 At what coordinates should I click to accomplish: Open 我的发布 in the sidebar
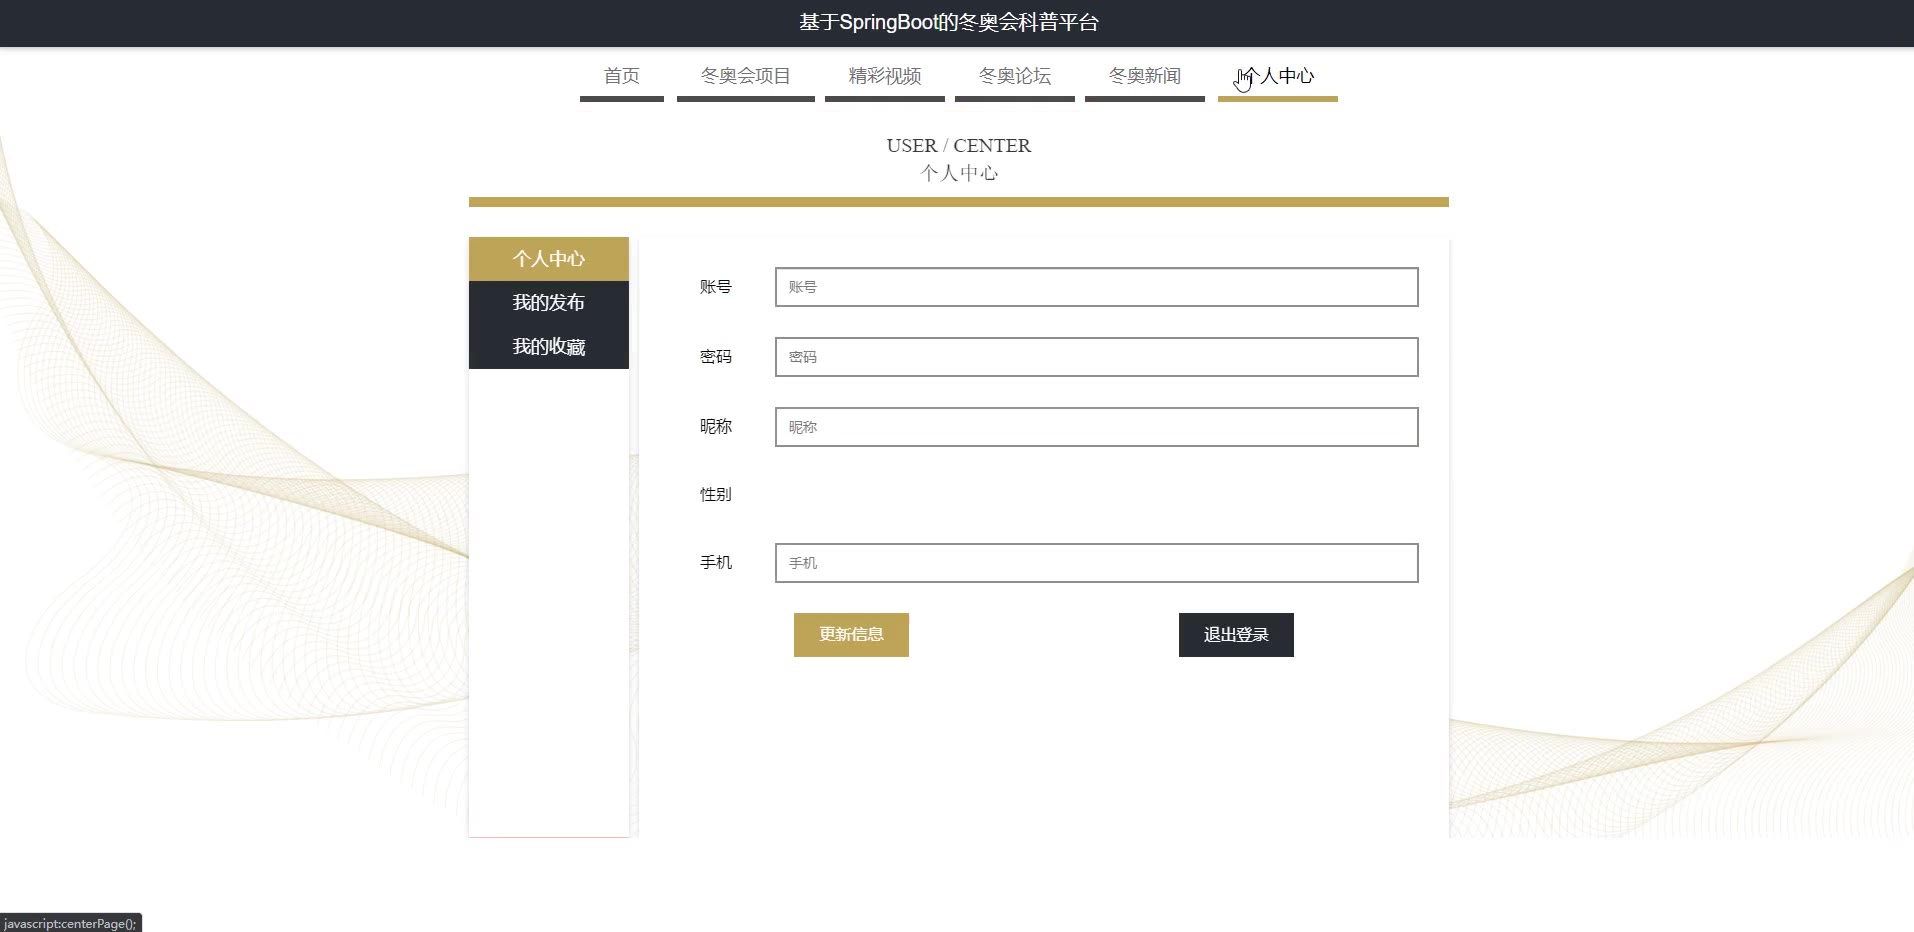[548, 303]
